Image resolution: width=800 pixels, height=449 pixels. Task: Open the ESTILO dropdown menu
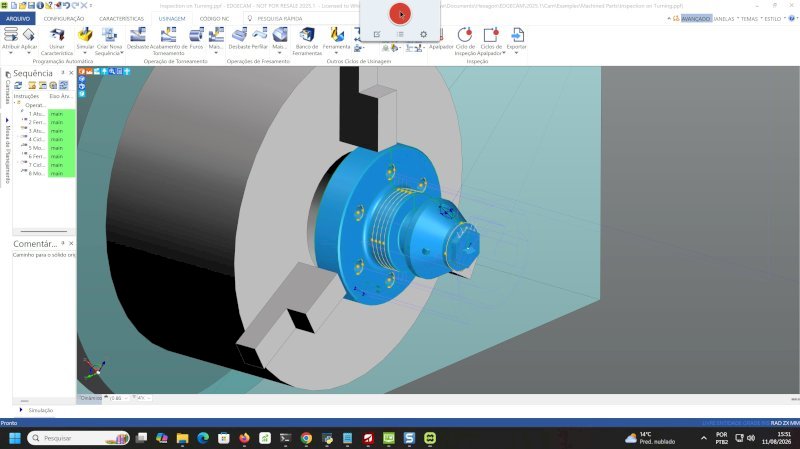coord(774,18)
